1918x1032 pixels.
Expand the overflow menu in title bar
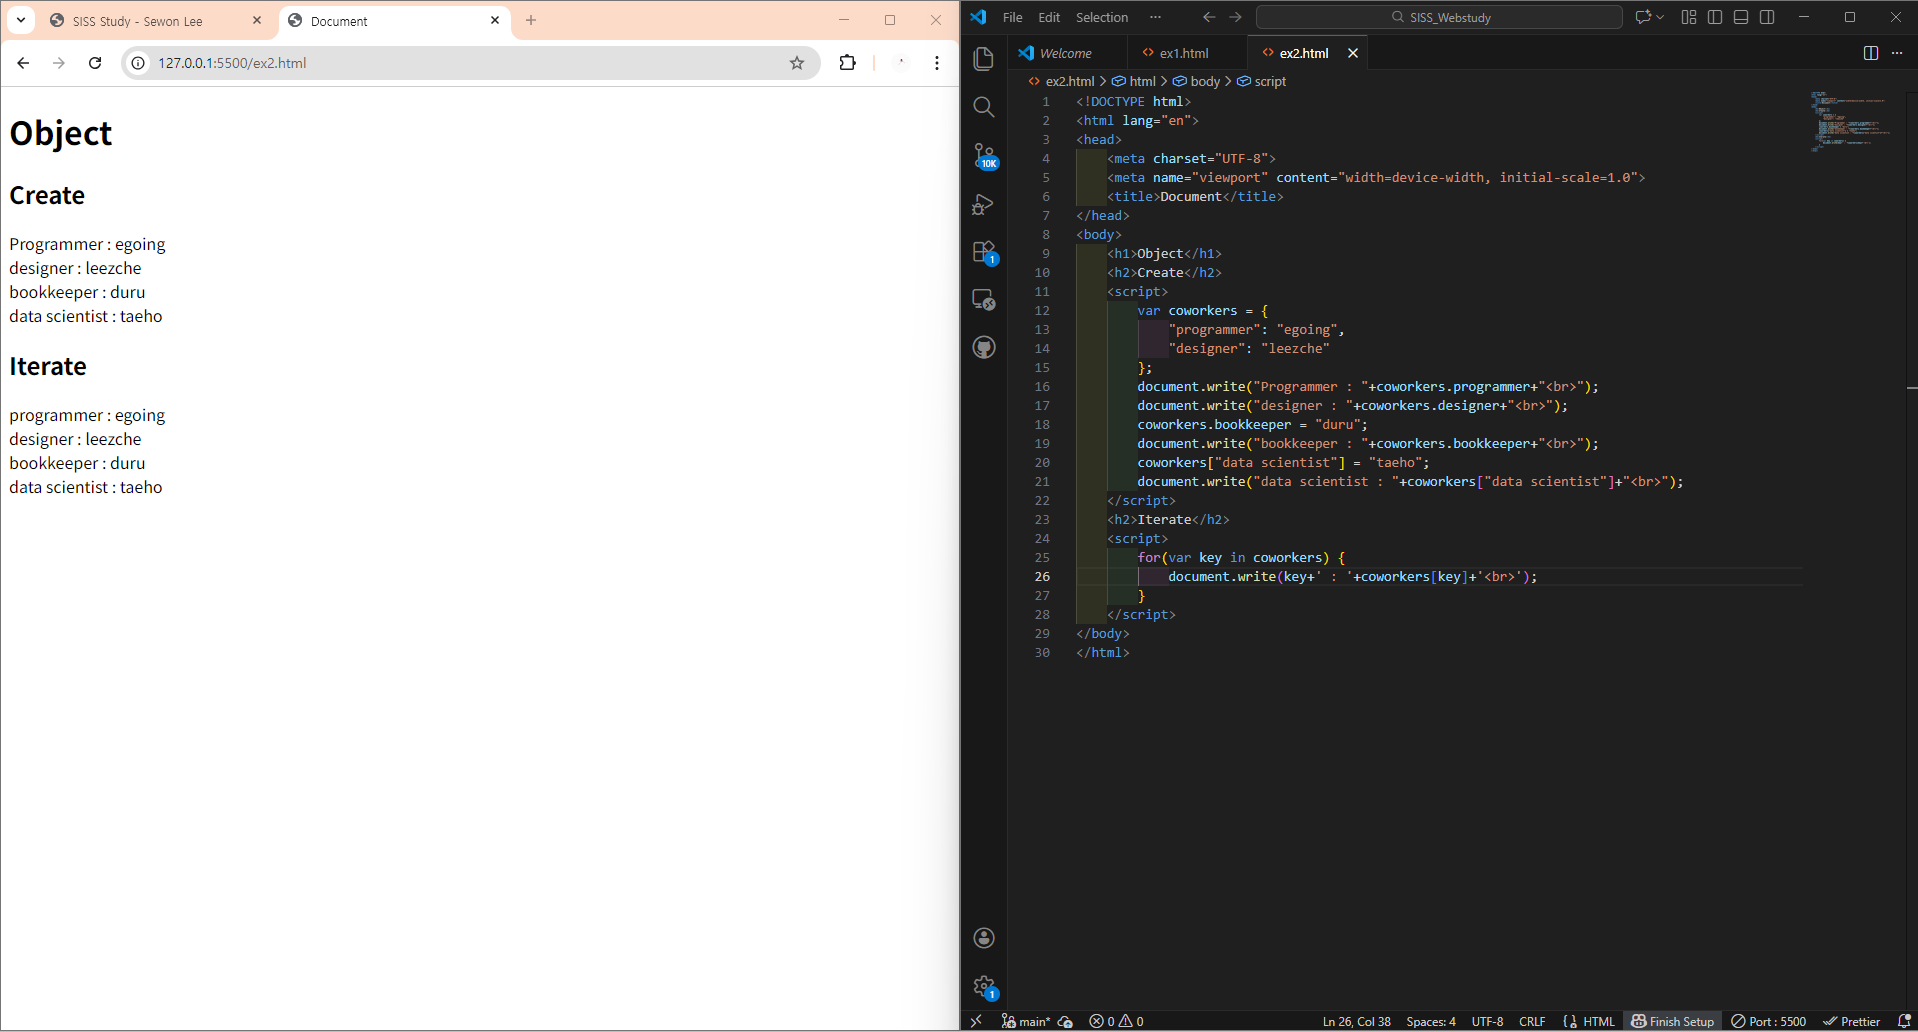[1155, 17]
